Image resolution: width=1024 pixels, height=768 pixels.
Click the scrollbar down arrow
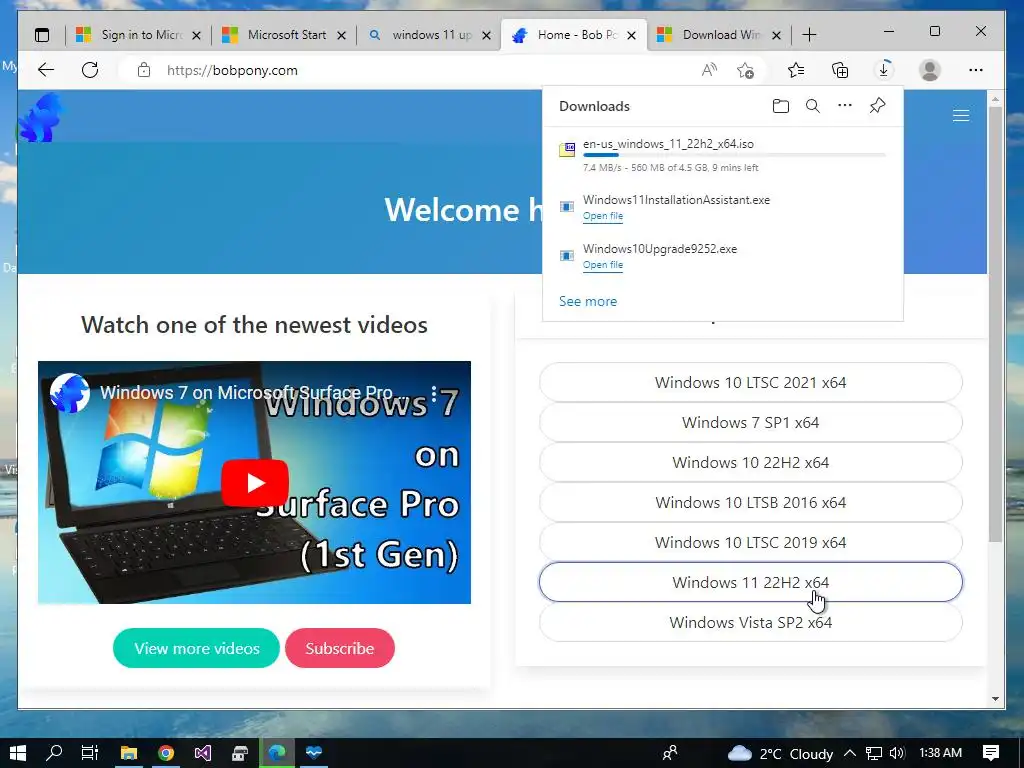click(x=995, y=699)
